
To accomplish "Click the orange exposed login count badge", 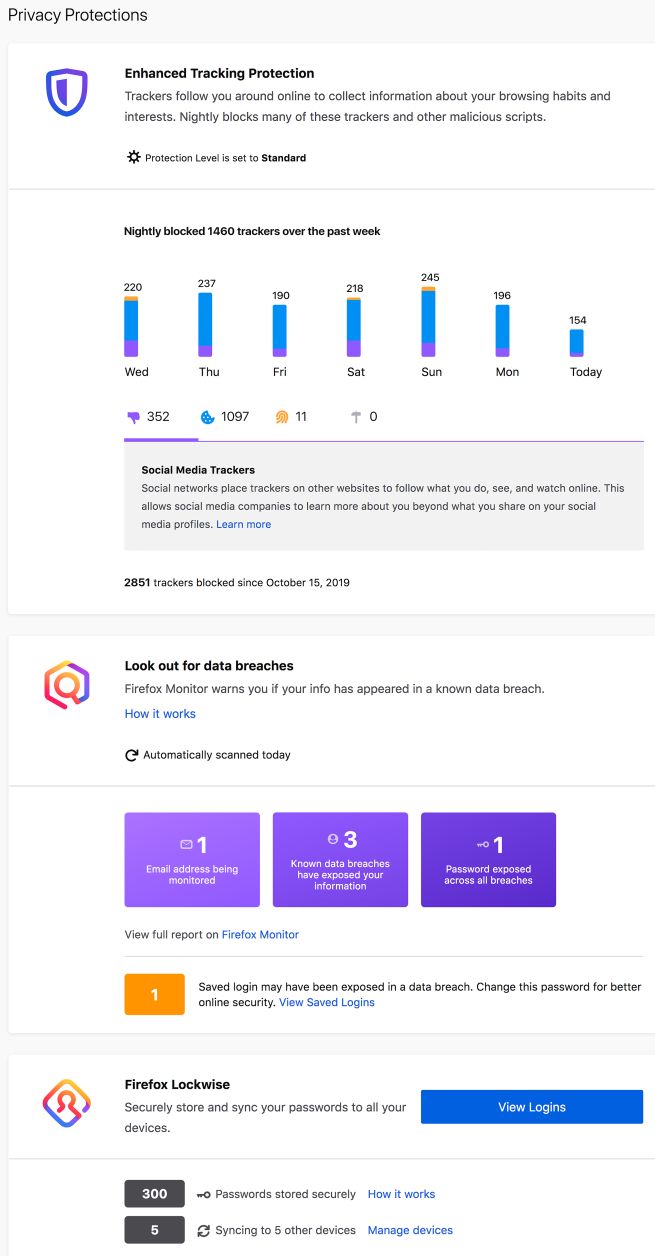I will 154,994.
